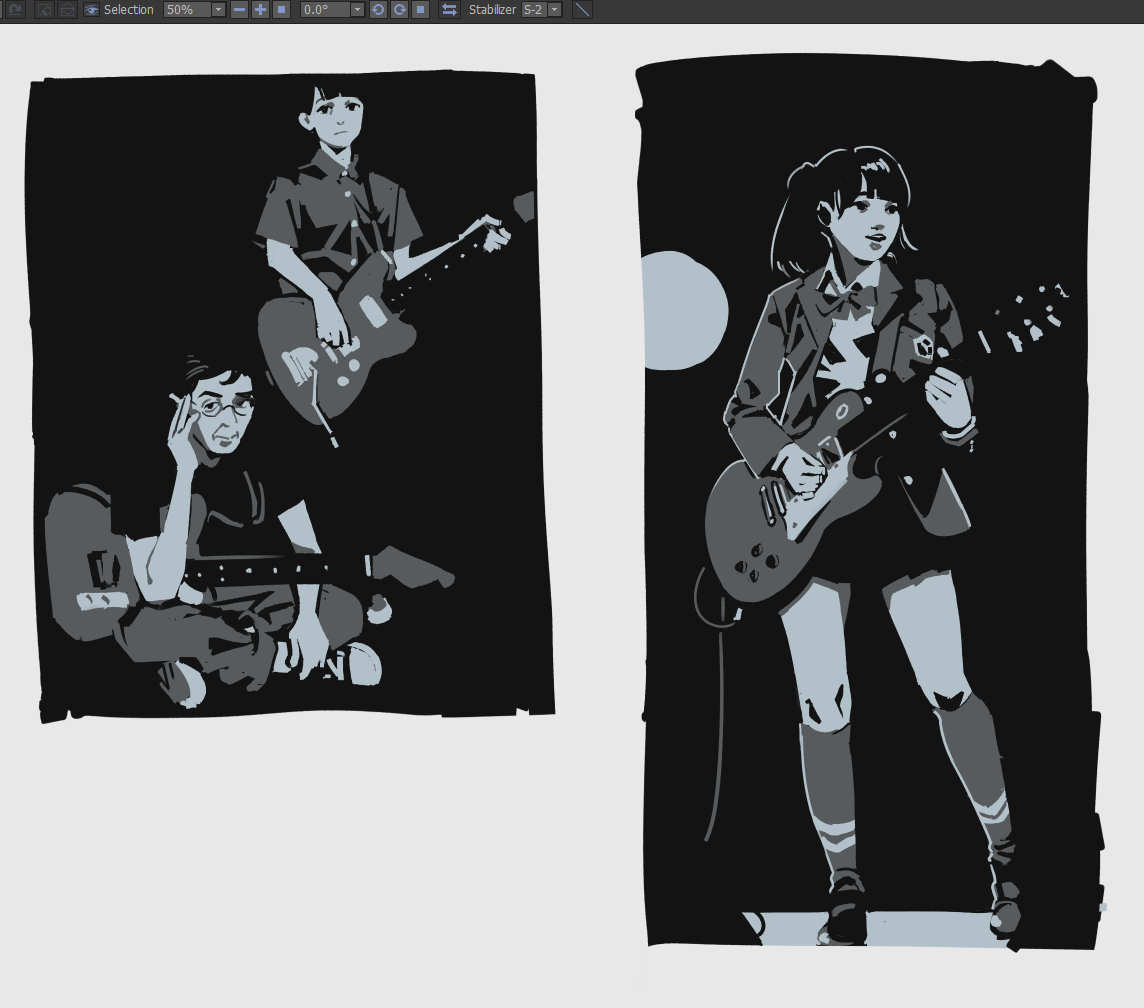1144x1008 pixels.
Task: Open the rotation angle dropdown arrow
Action: (358, 9)
